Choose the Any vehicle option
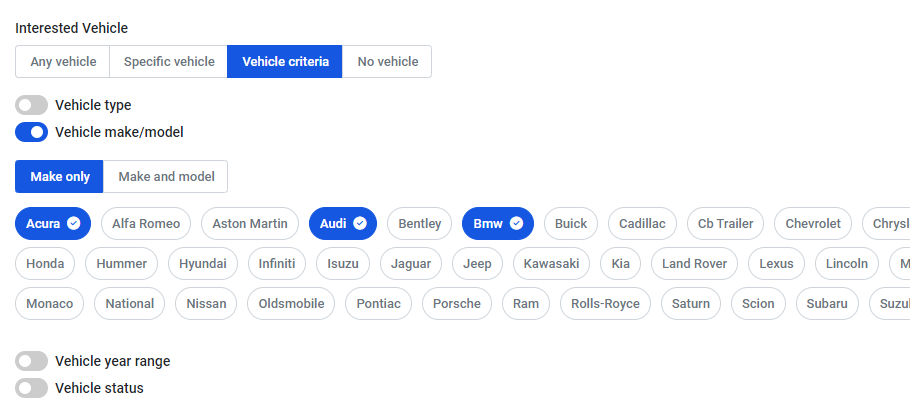Viewport: 910px width, 416px height. (63, 62)
